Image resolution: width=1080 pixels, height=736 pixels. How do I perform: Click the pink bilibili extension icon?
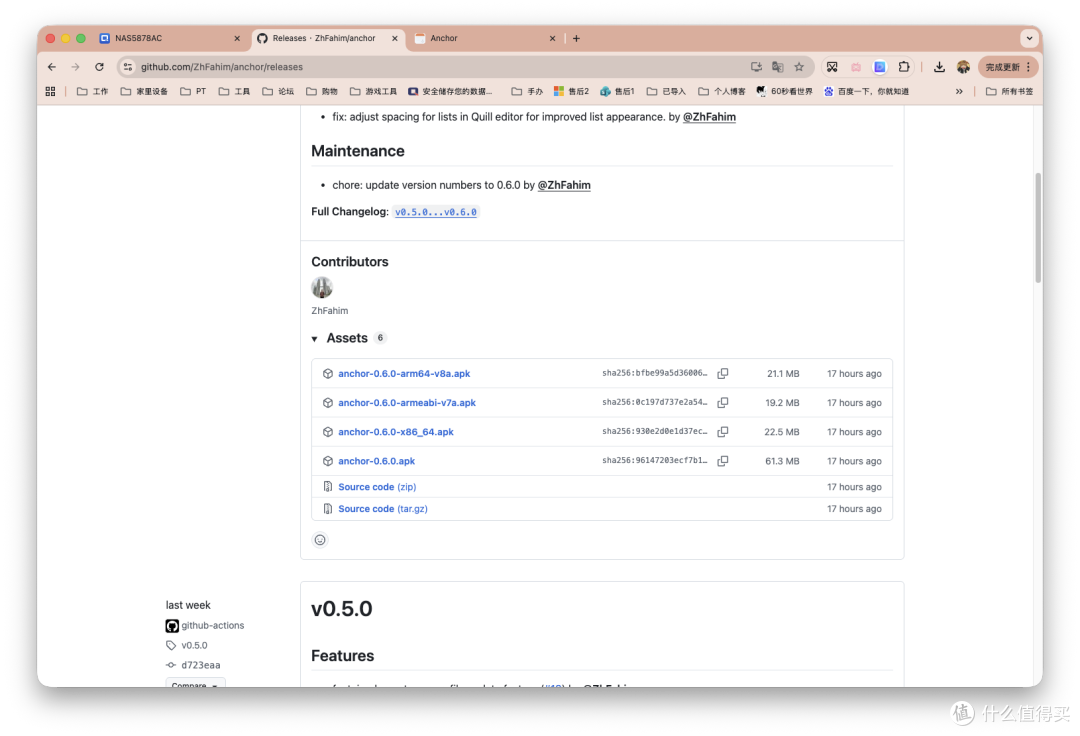coord(856,67)
